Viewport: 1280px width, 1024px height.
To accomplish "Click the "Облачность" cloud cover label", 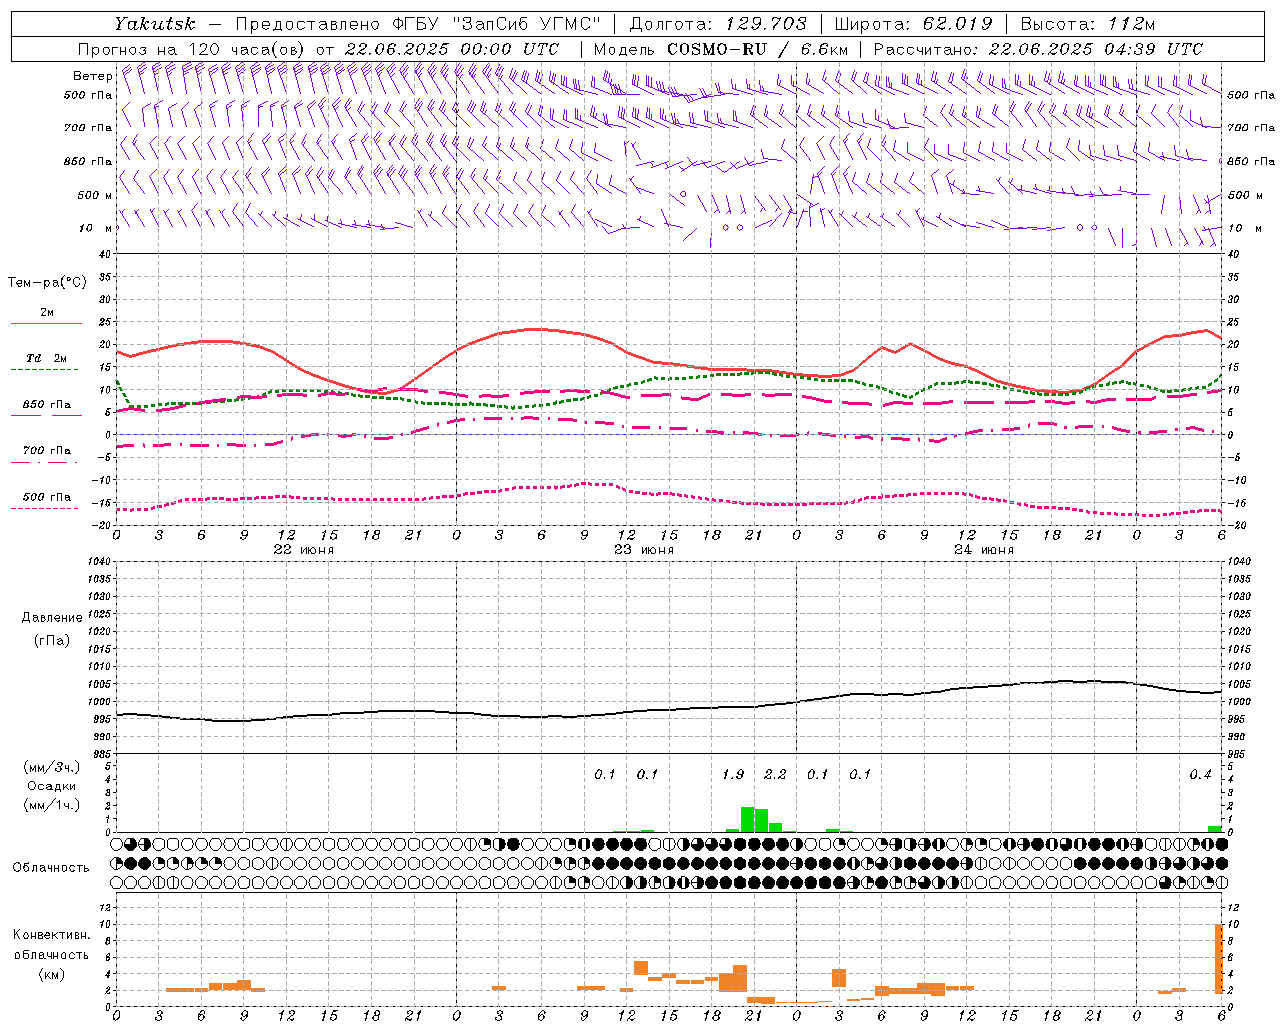I will coord(51,867).
